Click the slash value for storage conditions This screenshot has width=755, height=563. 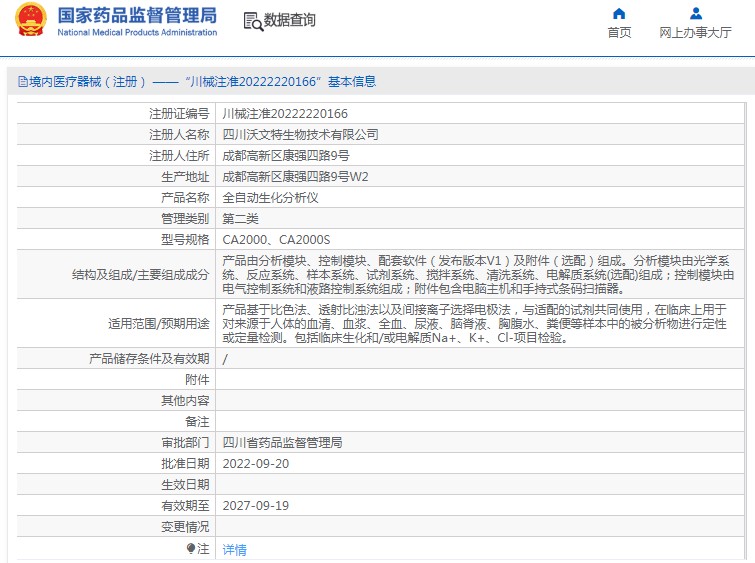click(225, 359)
